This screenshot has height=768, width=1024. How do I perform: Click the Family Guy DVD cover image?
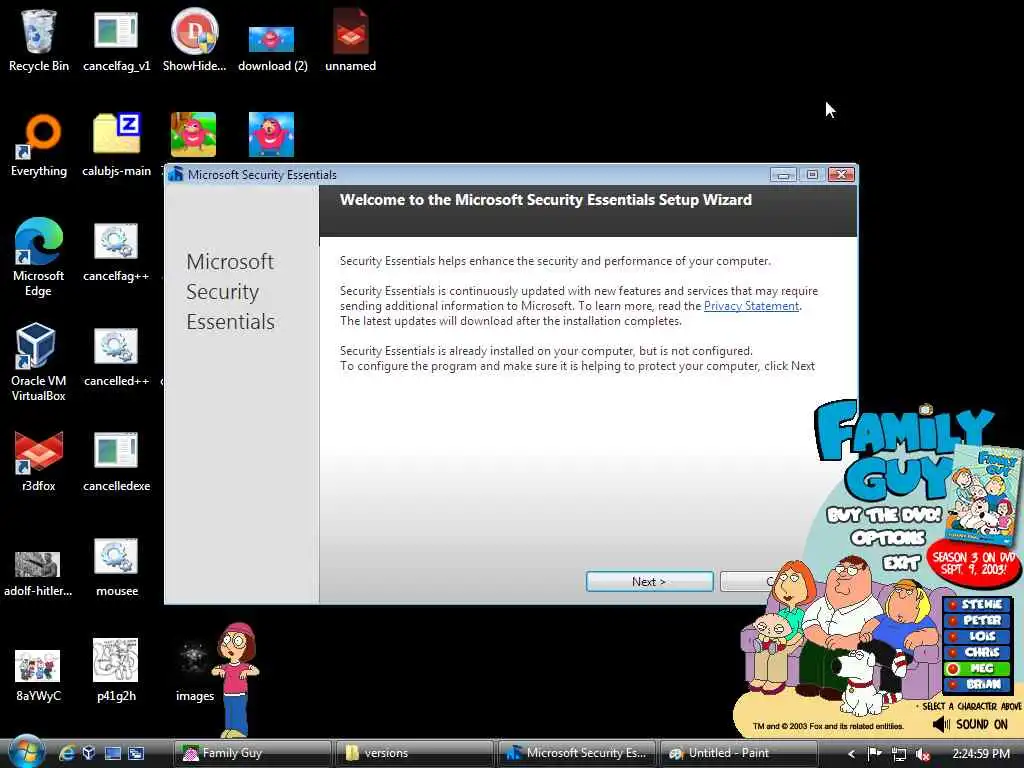(x=982, y=494)
